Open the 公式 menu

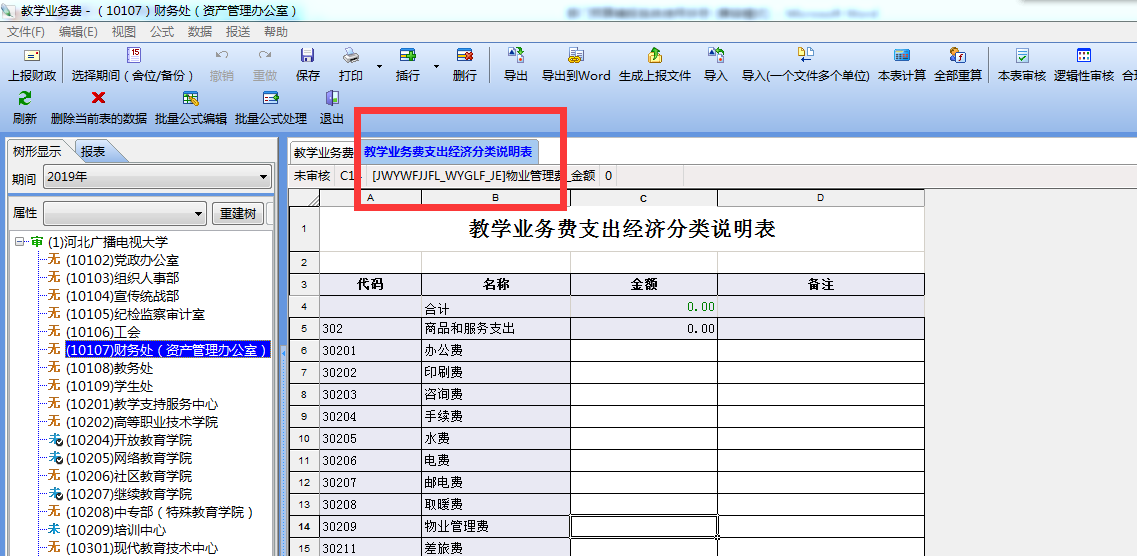pos(161,32)
